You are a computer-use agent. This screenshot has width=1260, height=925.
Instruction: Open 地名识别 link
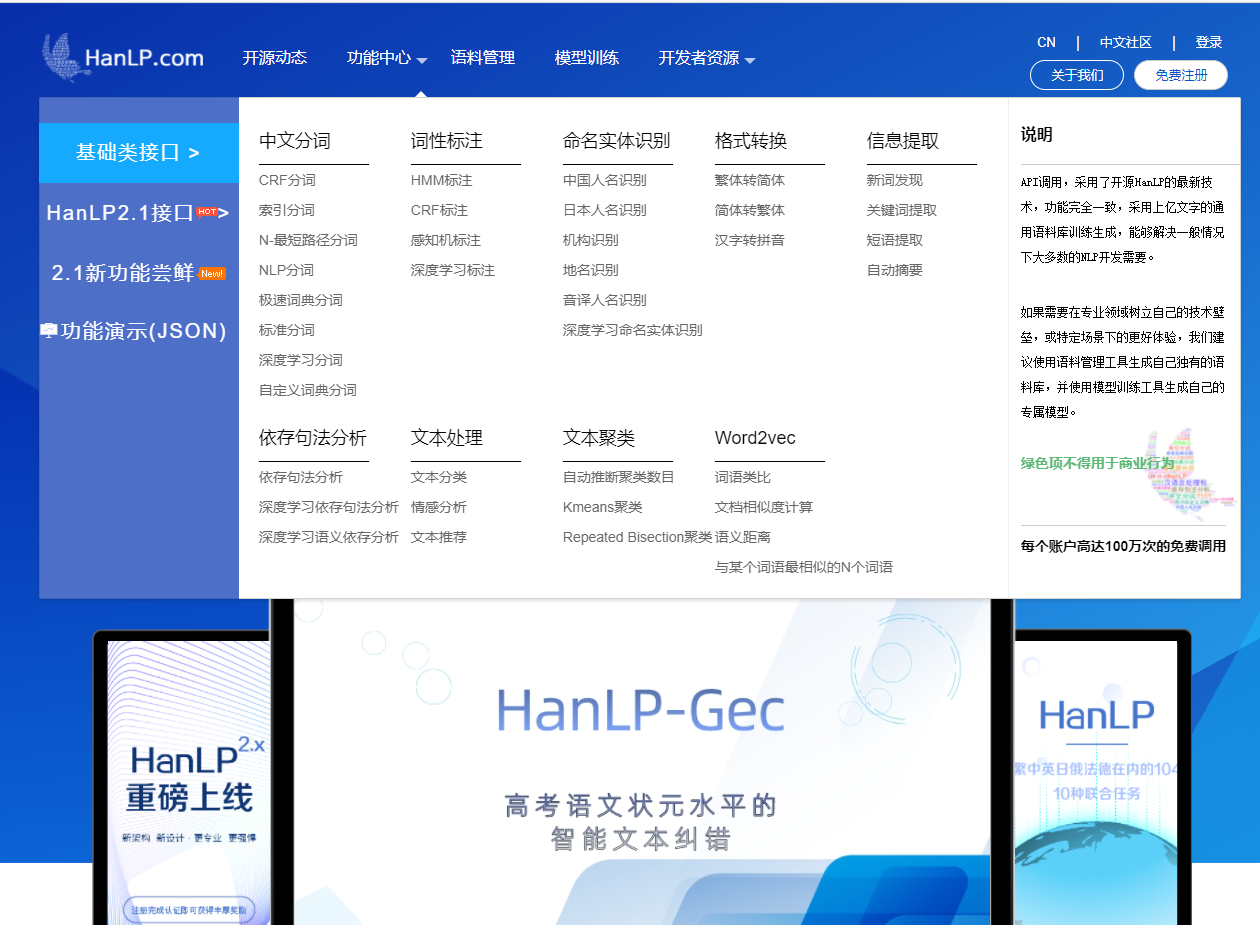pyautogui.click(x=591, y=270)
